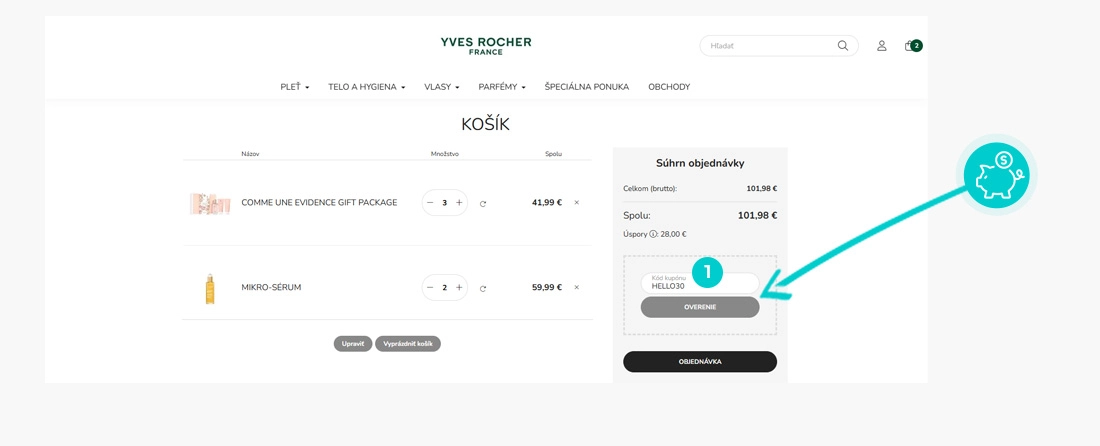Open the user account icon
Viewport: 1100px width, 446px height.
click(882, 46)
